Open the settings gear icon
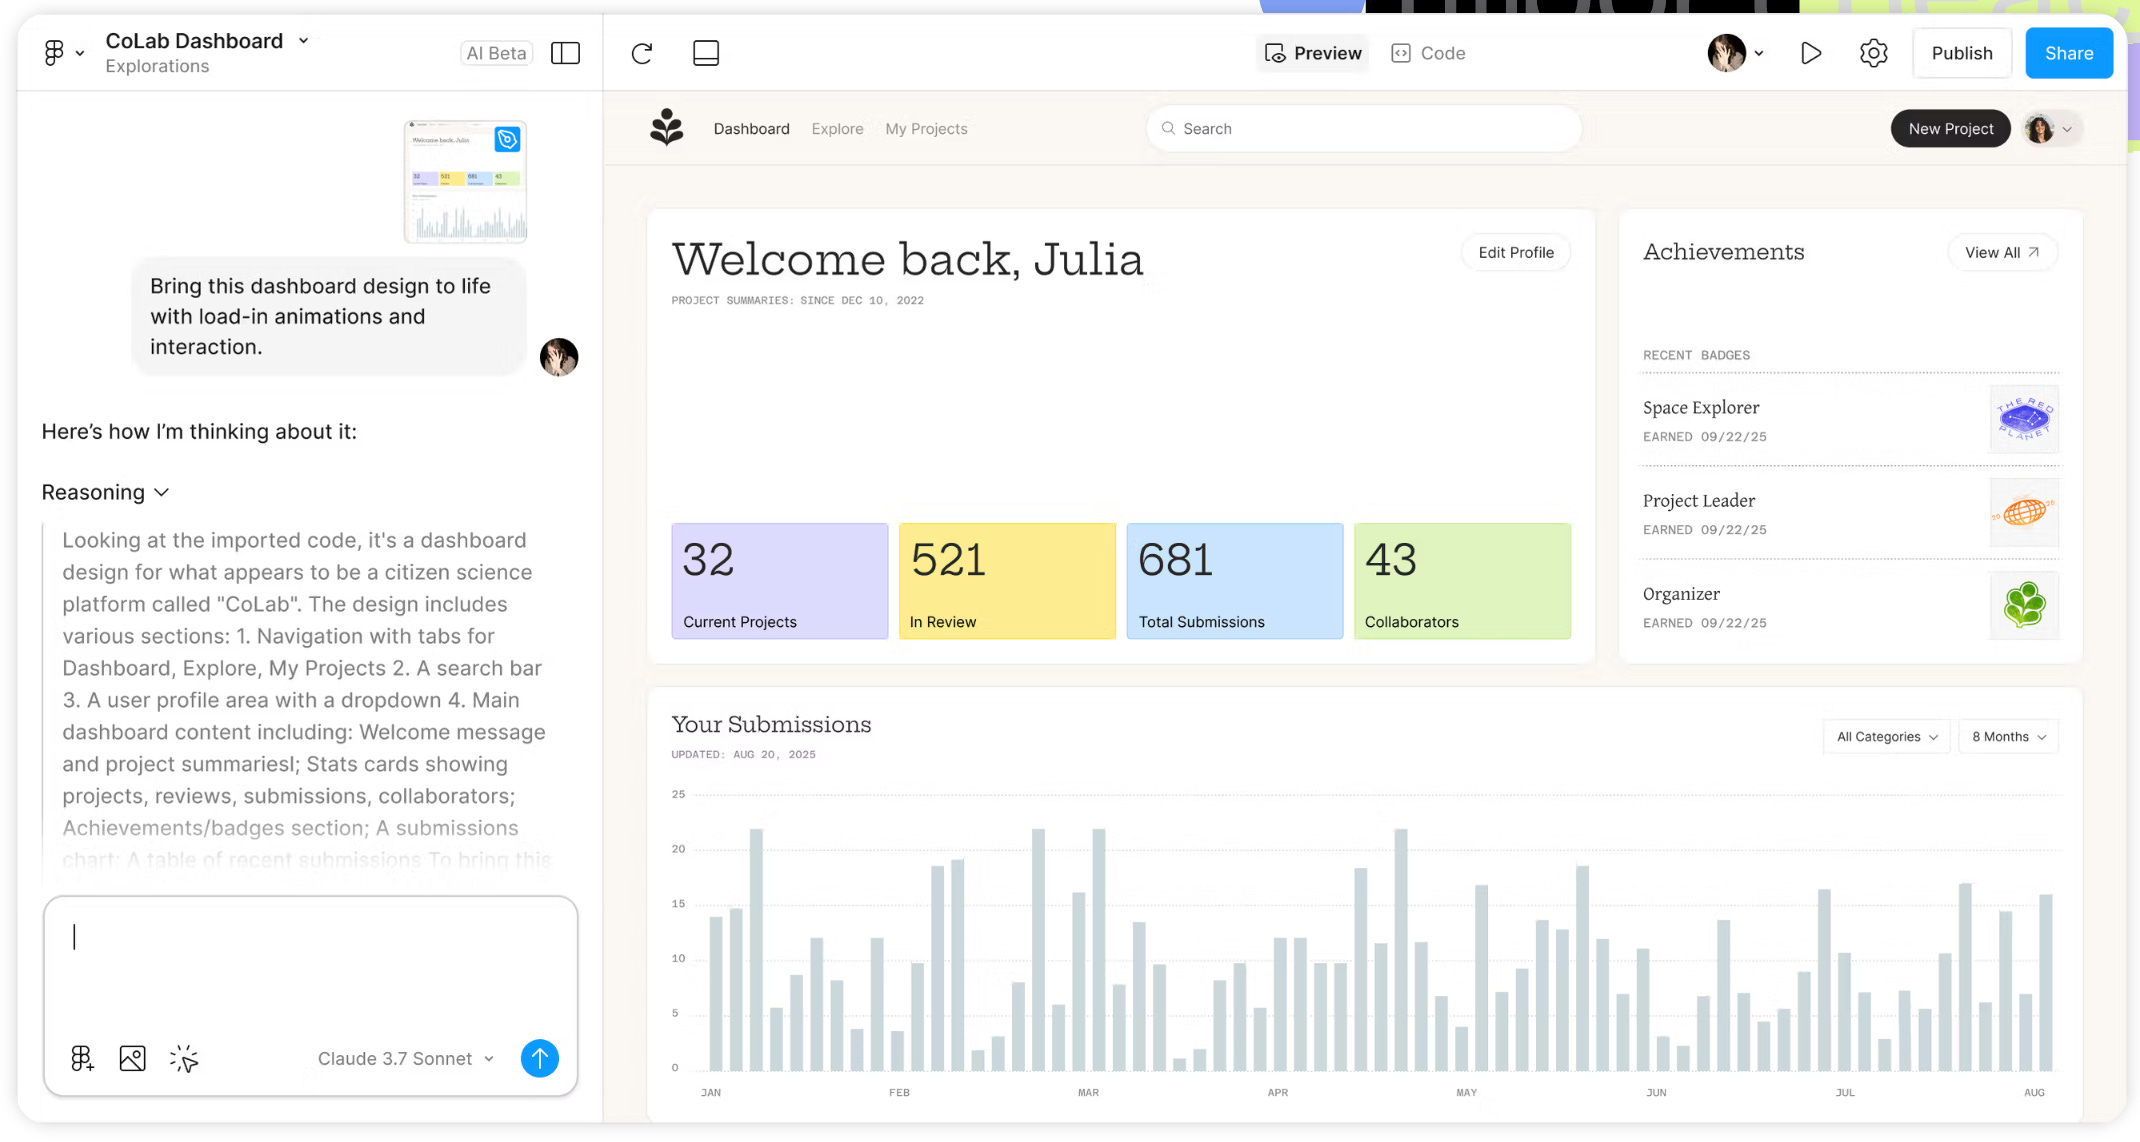 coord(1873,53)
